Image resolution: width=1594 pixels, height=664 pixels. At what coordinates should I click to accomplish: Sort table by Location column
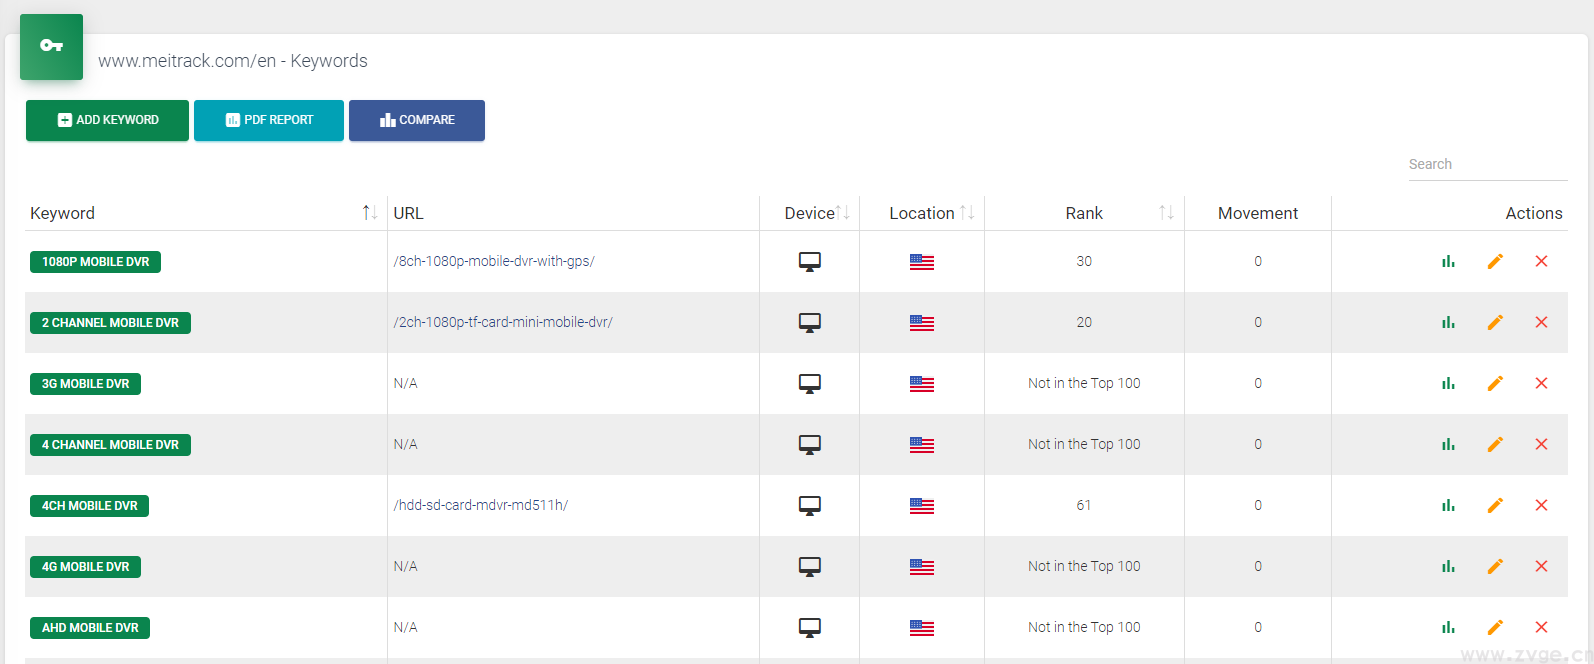[x=966, y=213]
